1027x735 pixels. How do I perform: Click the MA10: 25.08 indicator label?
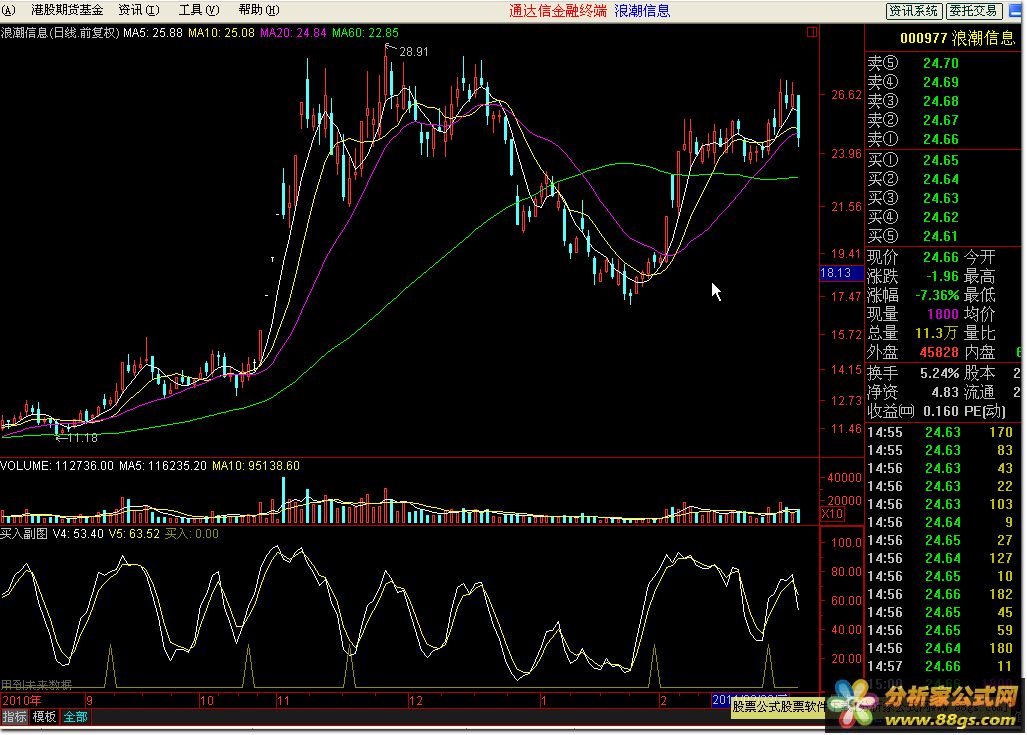(221, 32)
